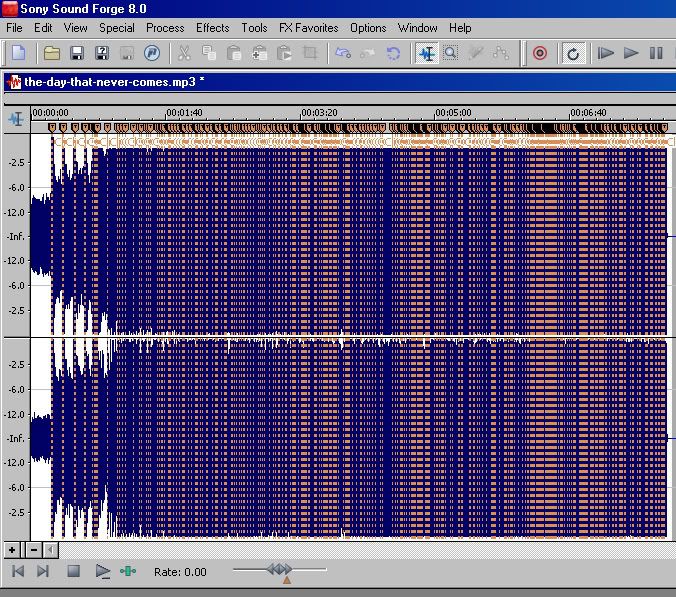Click data window waveform icon in title
The height and width of the screenshot is (597, 676).
pos(14,82)
